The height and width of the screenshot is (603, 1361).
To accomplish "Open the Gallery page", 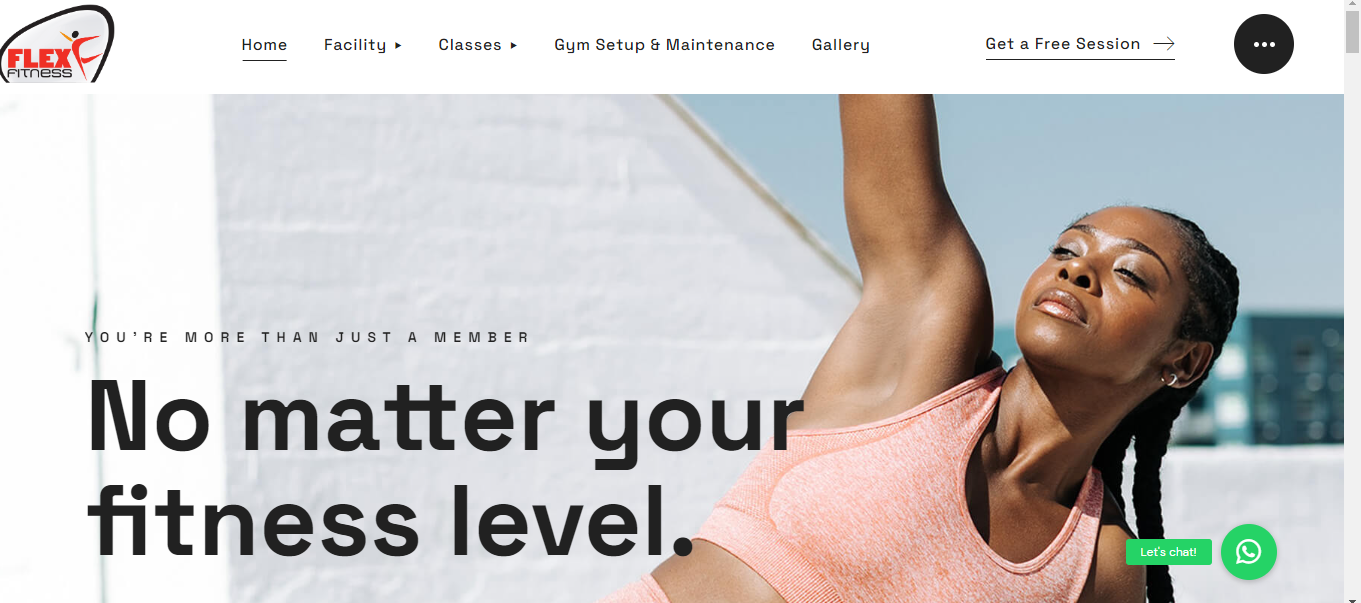I will click(x=841, y=45).
